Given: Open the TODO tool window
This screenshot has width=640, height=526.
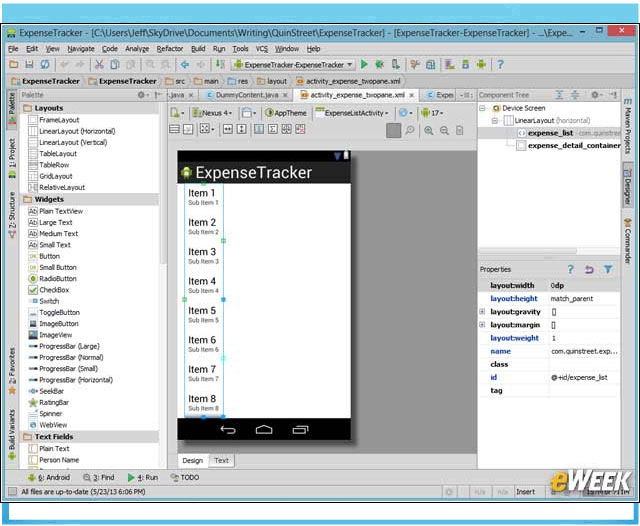Looking at the screenshot, I should (x=184, y=477).
